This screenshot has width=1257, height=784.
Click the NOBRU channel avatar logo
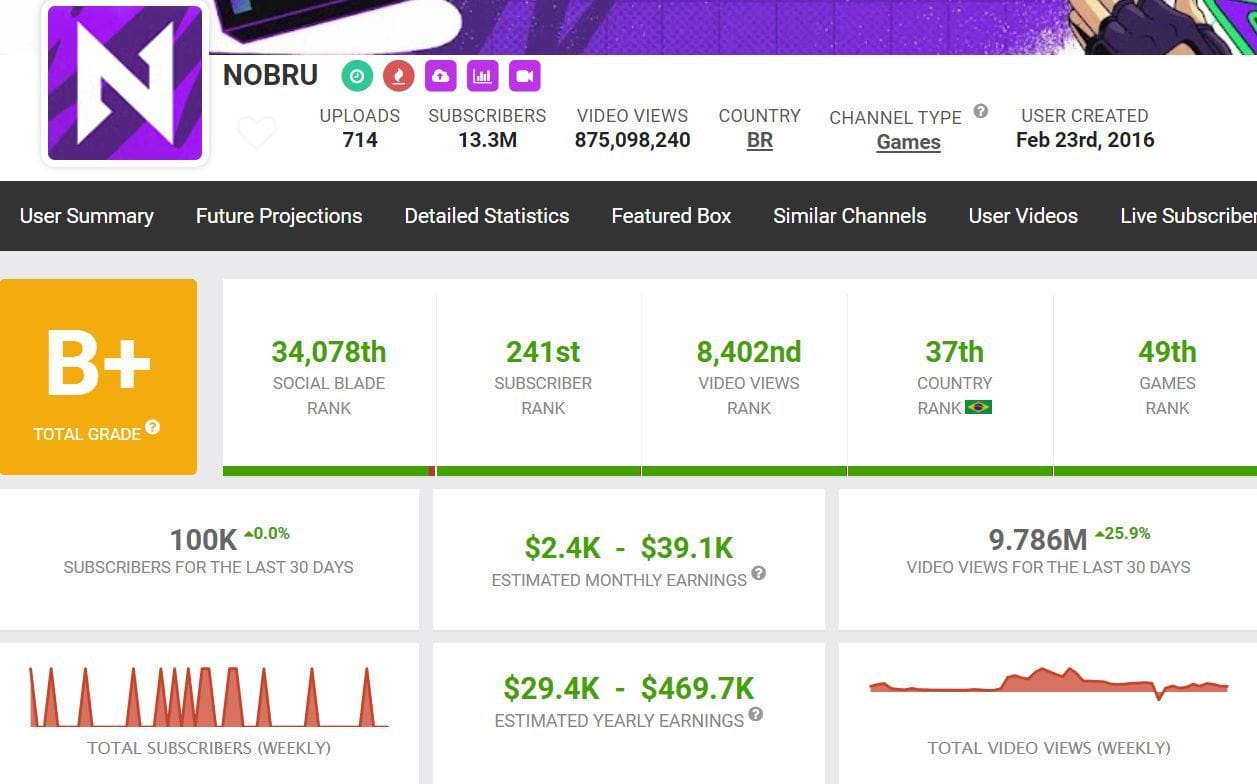click(x=125, y=84)
